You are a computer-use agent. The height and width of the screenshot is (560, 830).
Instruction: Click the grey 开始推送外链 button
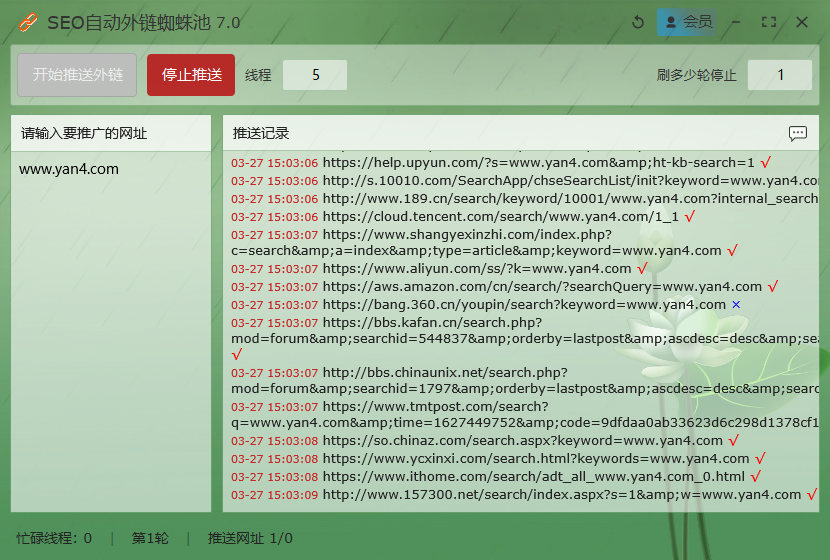click(77, 75)
